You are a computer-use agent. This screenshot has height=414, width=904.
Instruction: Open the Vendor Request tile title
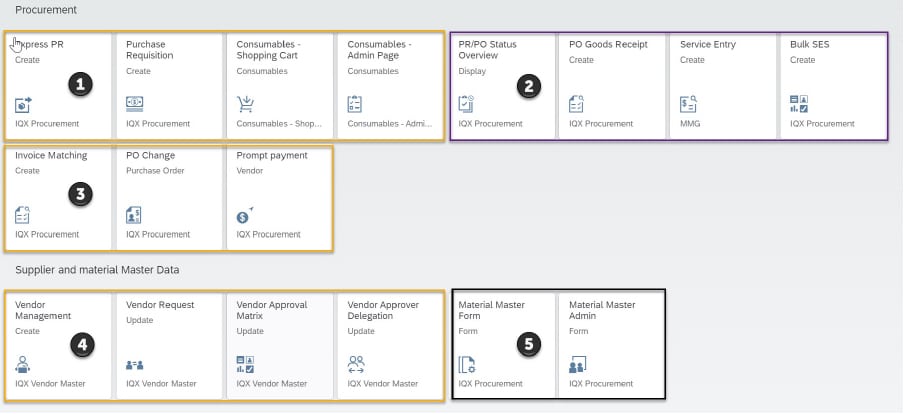tap(160, 304)
